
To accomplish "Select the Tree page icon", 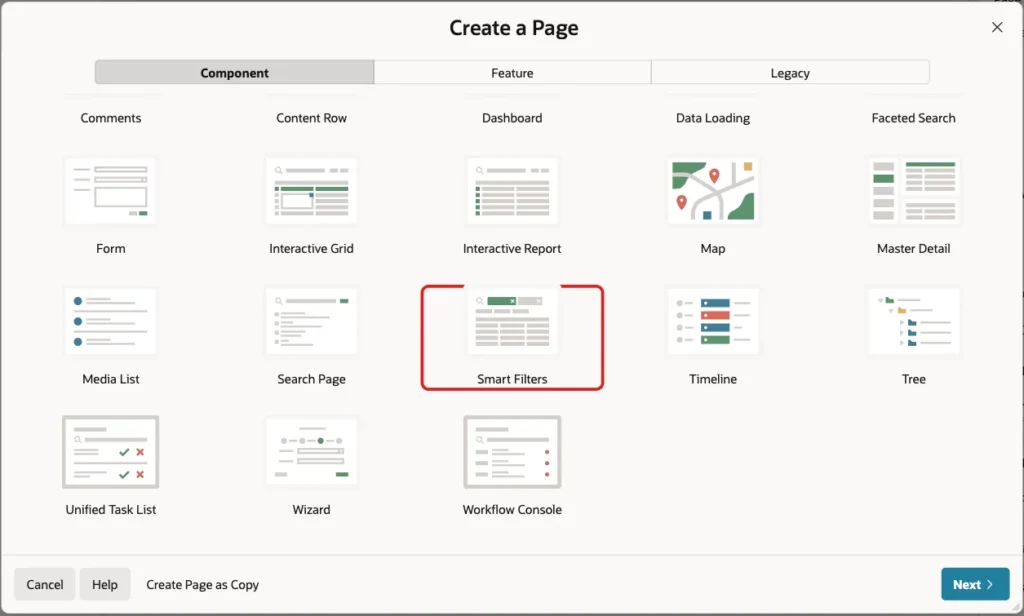I will [914, 321].
